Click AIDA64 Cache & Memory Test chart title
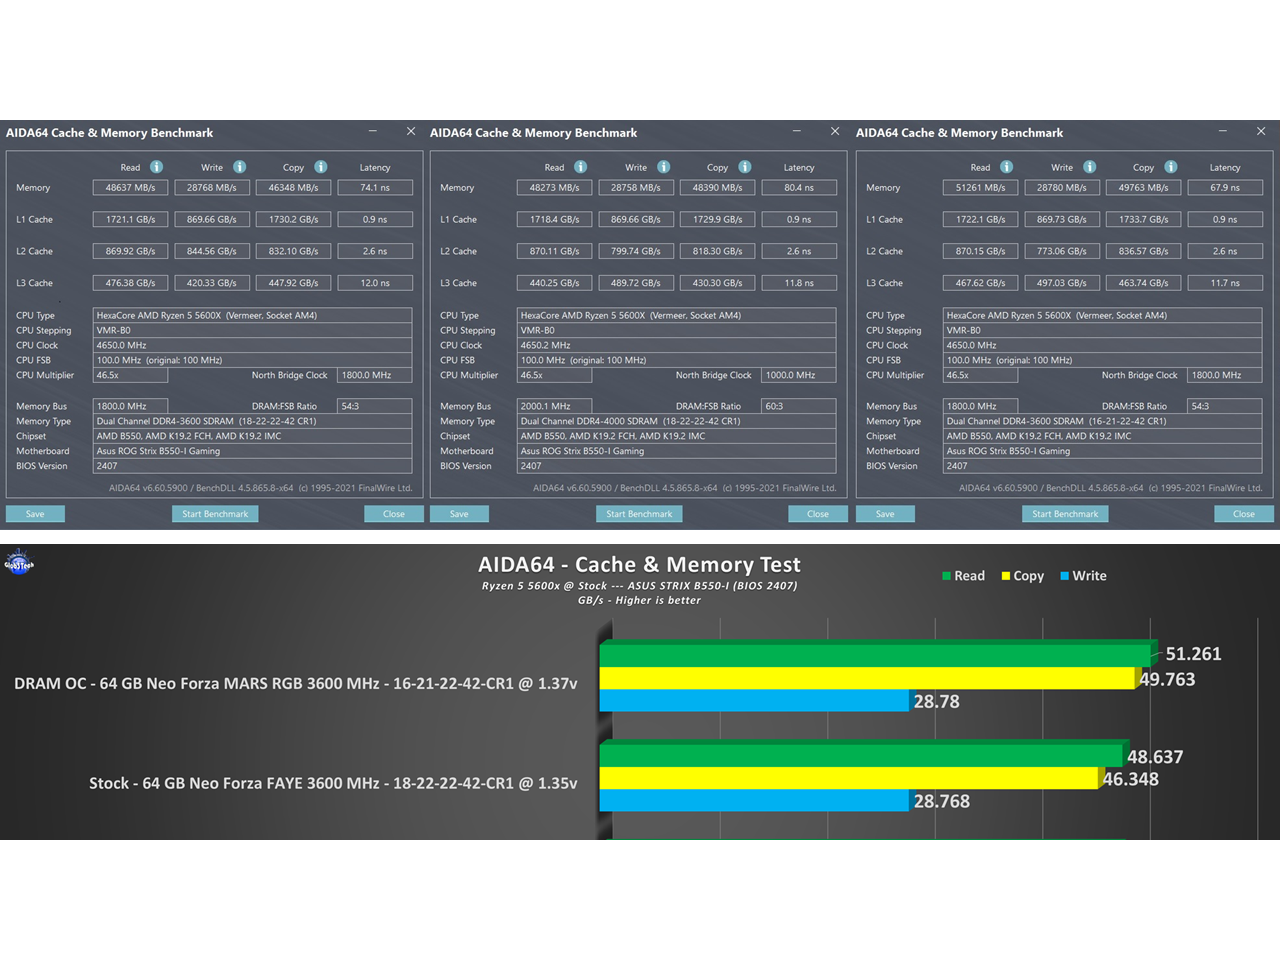Screen dimensions: 1280x960 click(639, 565)
